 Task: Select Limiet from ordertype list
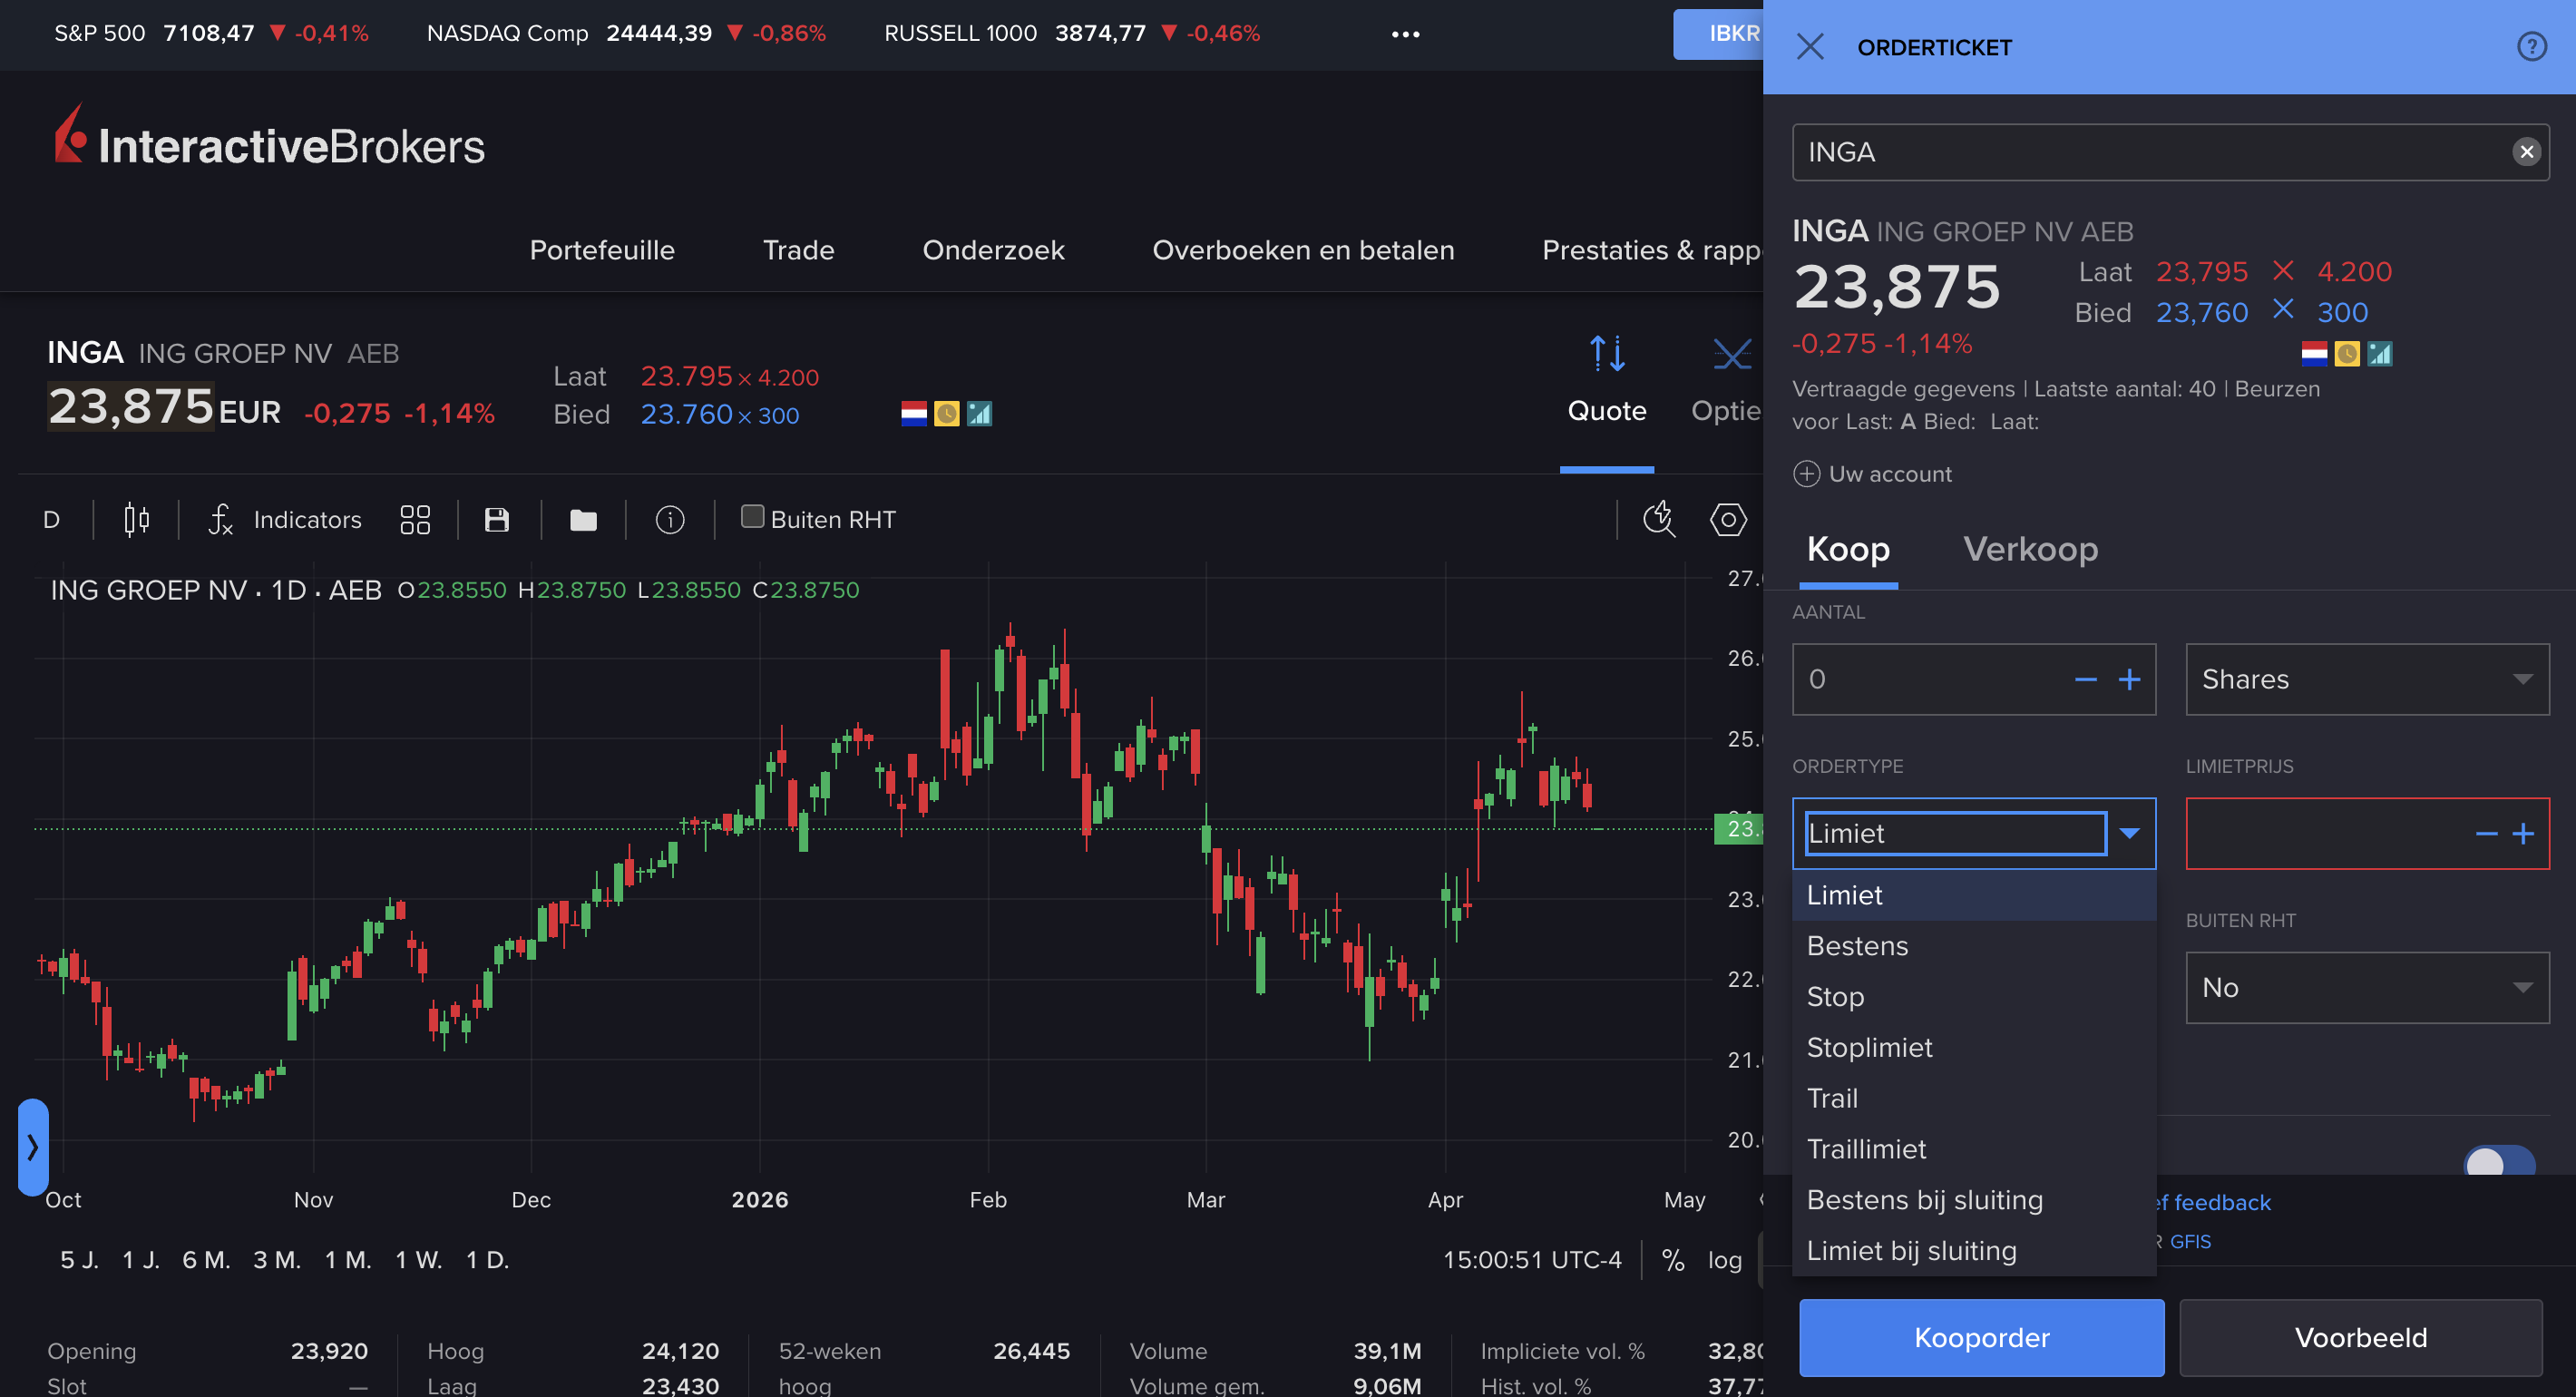pos(1974,895)
